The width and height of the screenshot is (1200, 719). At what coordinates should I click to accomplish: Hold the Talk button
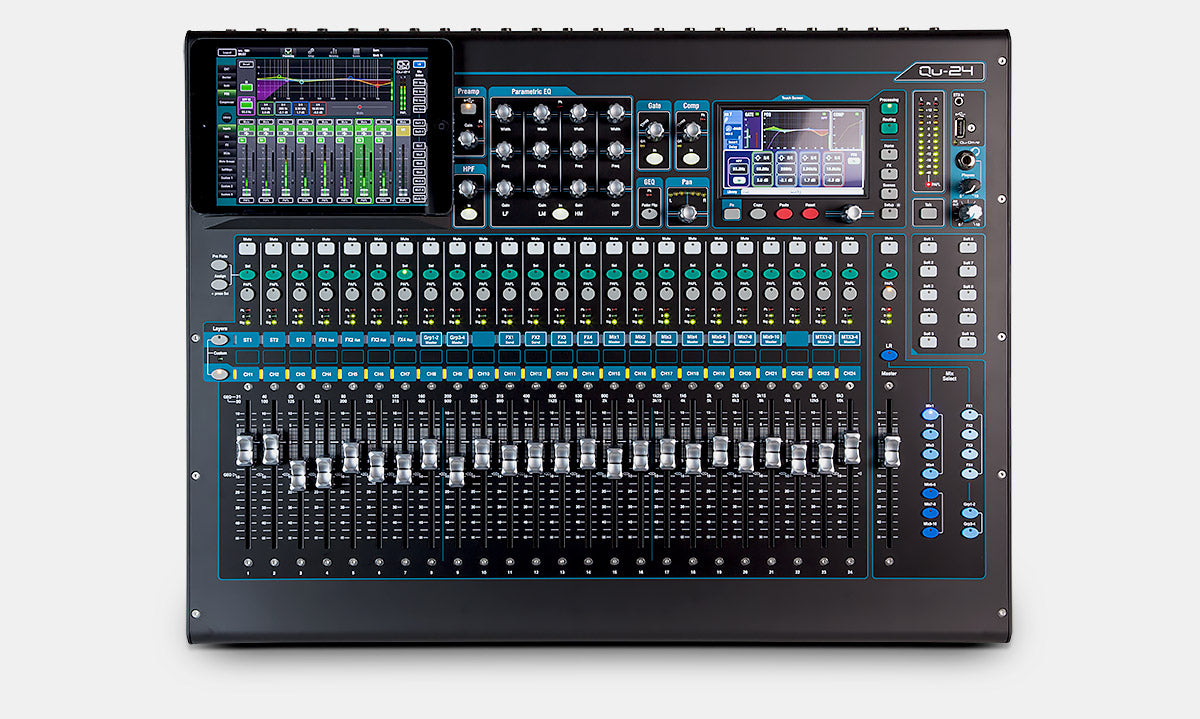[929, 212]
